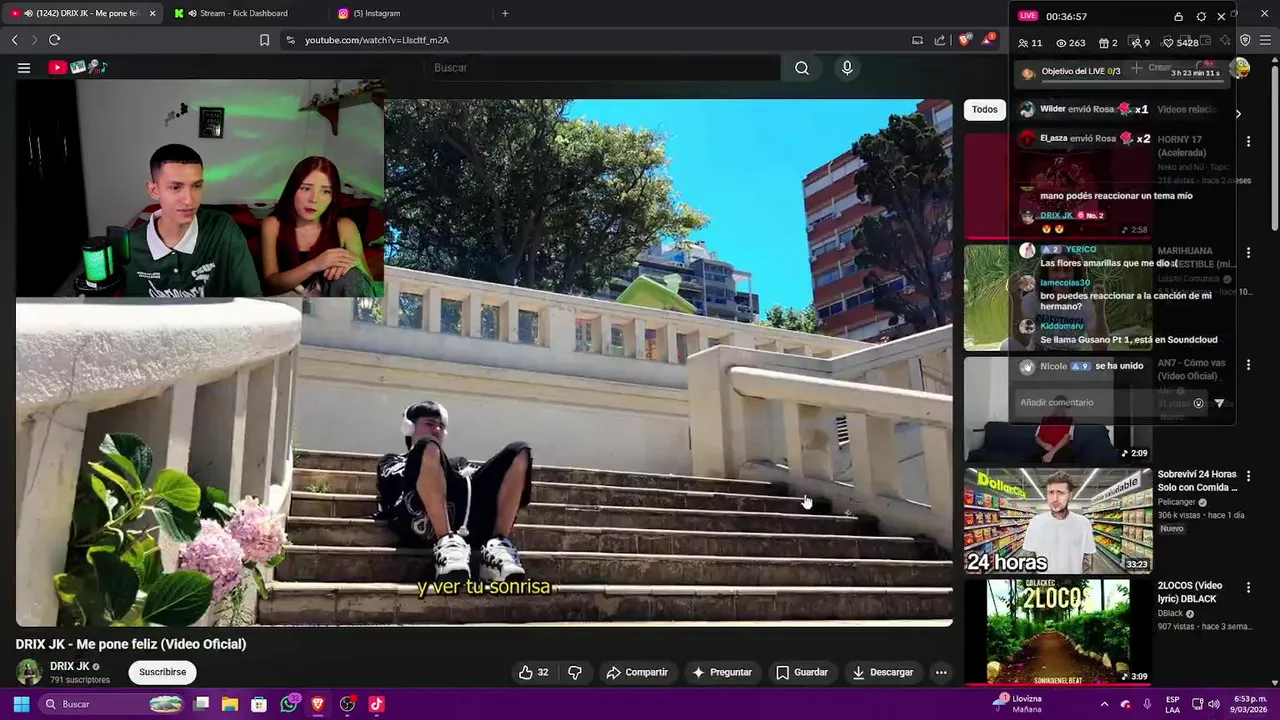The image size is (1280, 720).
Task: Open the Sobreviví 24 Horas video thumbnail
Action: coord(1058,520)
